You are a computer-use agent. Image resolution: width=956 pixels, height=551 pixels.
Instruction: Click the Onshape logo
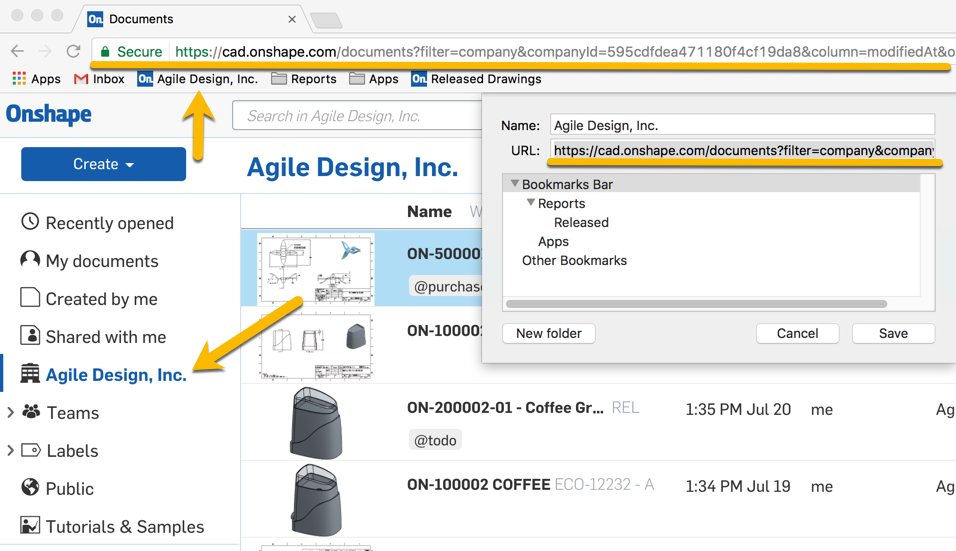pyautogui.click(x=49, y=114)
